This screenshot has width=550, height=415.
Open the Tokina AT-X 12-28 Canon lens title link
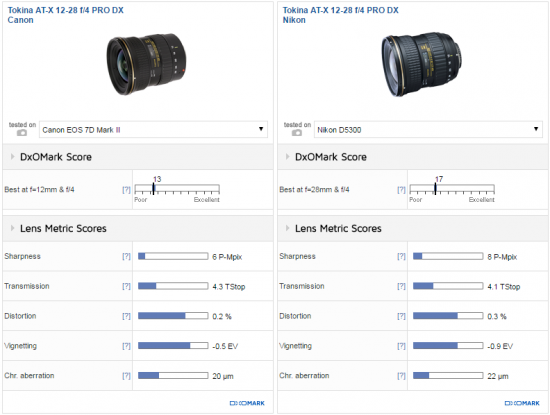66,15
